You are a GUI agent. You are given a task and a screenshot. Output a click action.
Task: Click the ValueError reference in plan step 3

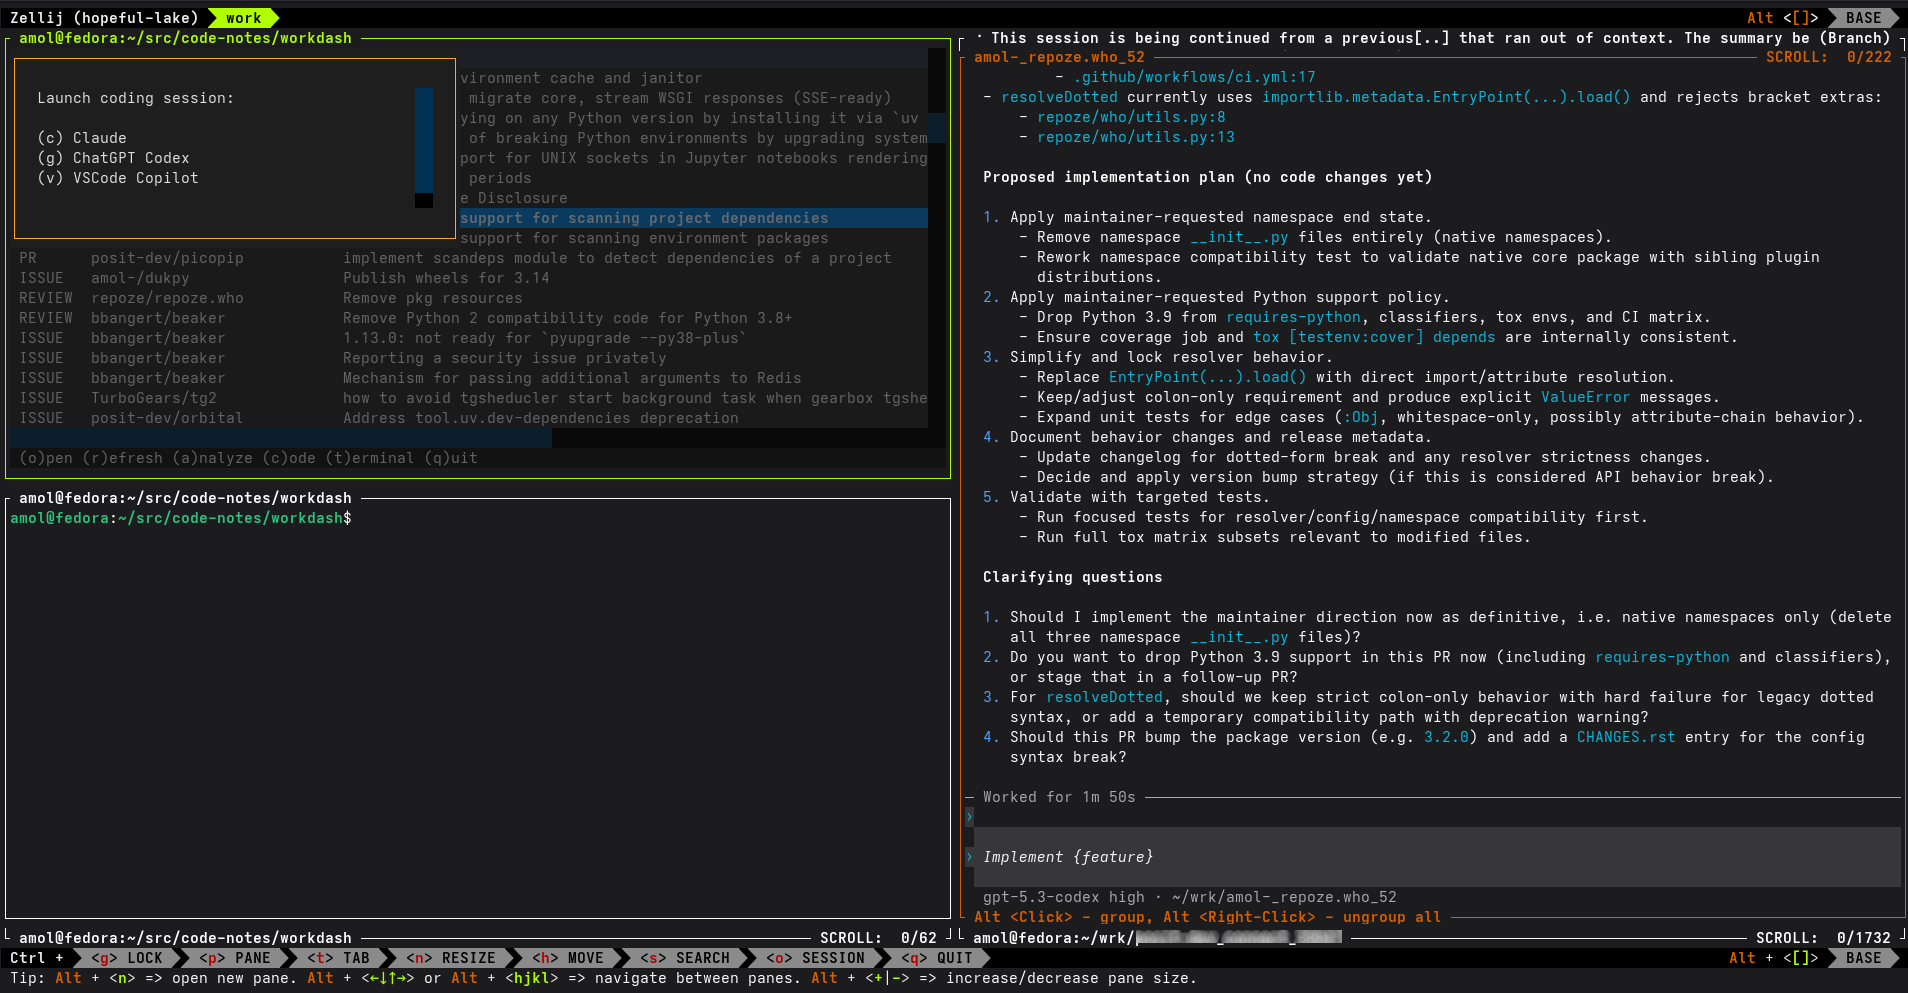(1585, 397)
